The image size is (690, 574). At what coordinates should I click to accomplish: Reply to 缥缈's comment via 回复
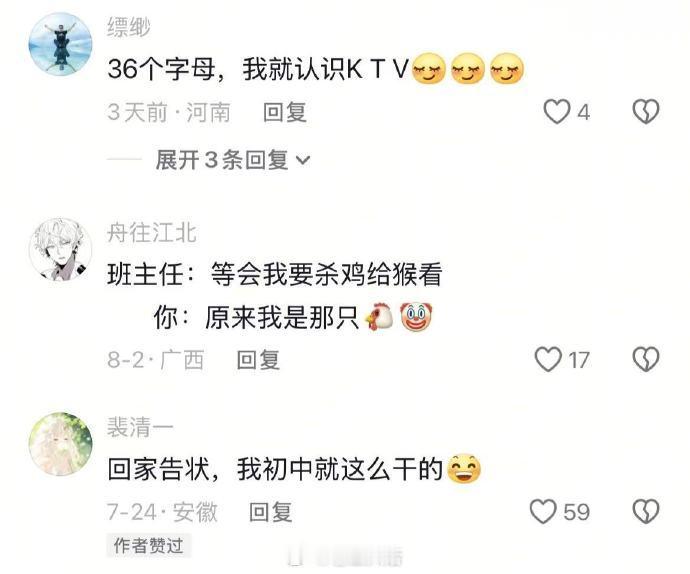[285, 112]
